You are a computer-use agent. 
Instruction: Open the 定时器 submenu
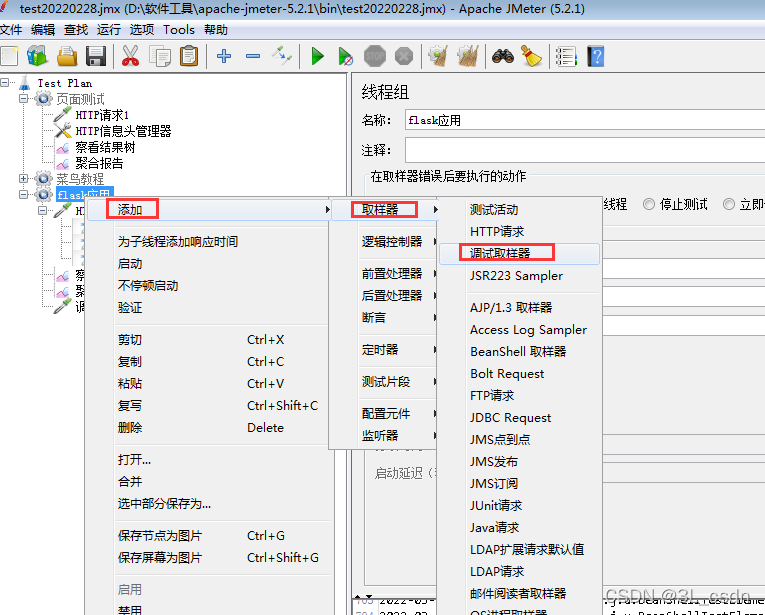(x=384, y=350)
